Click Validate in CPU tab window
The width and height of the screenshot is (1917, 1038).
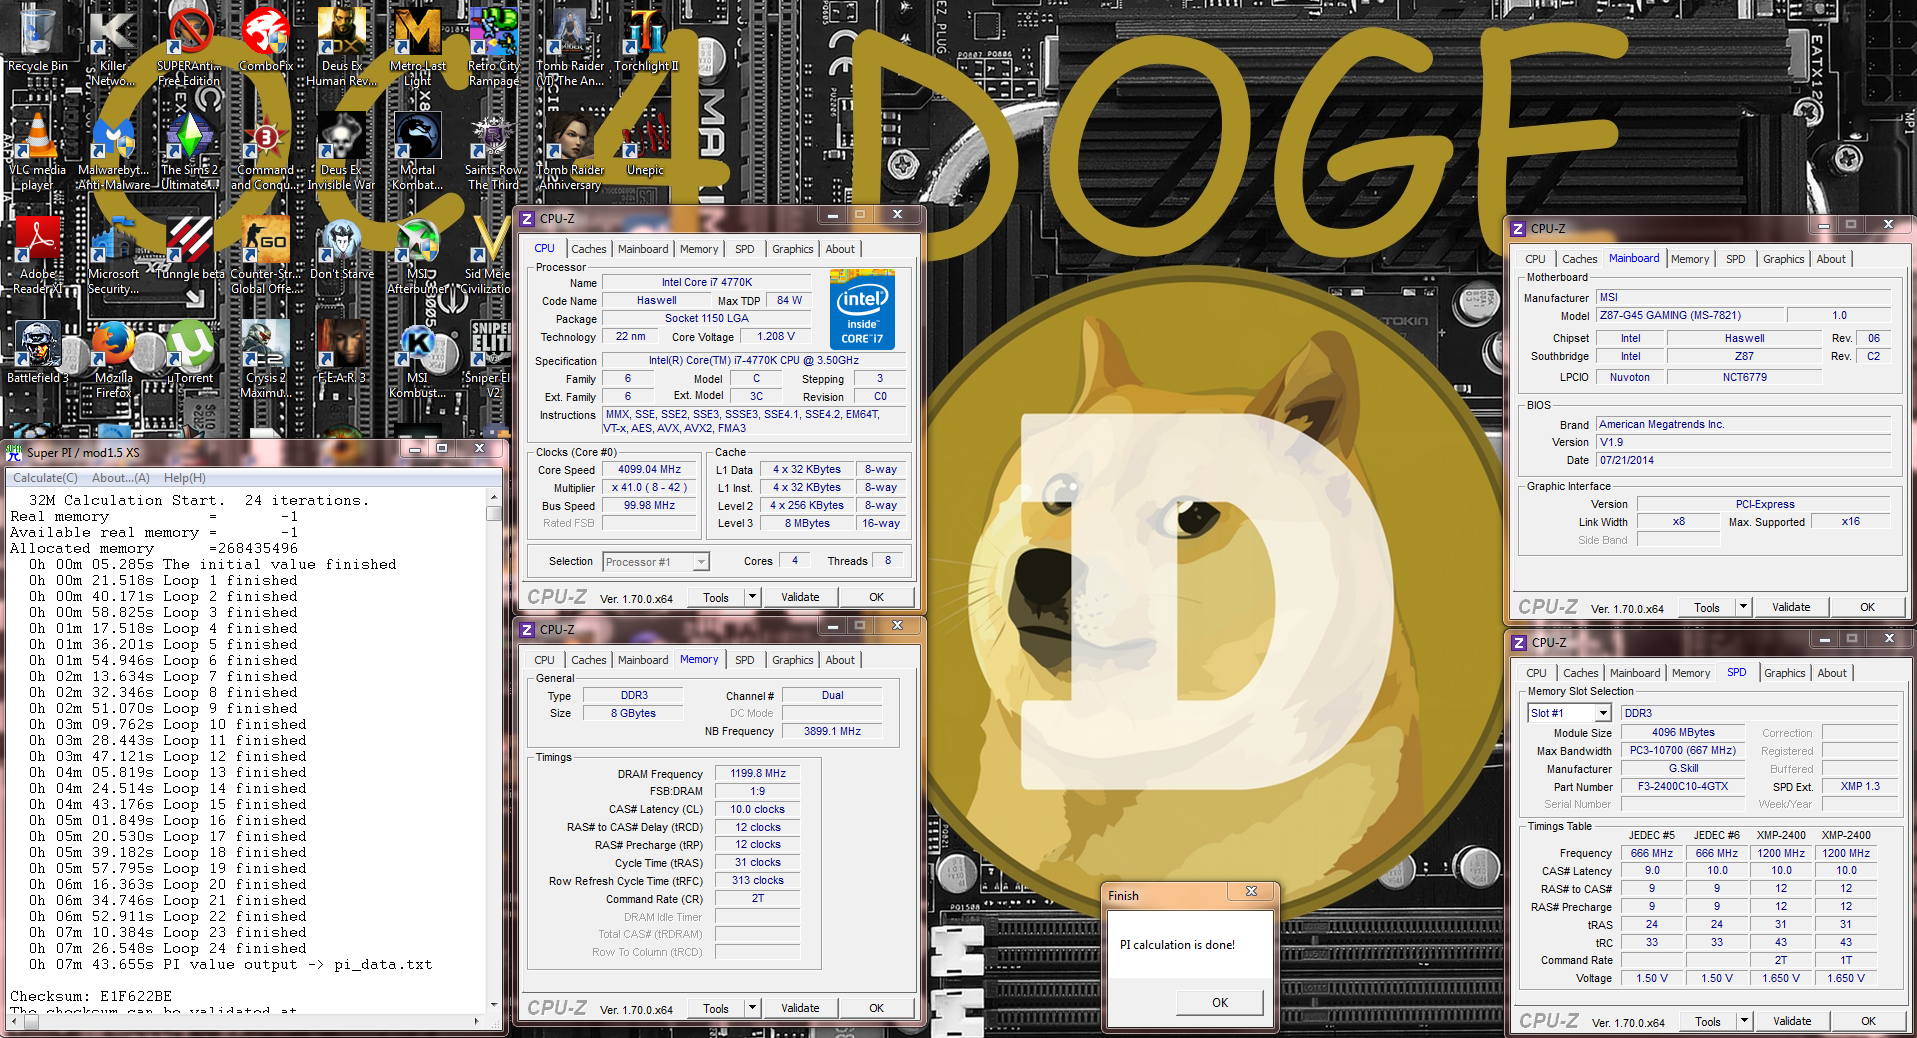pyautogui.click(x=800, y=597)
